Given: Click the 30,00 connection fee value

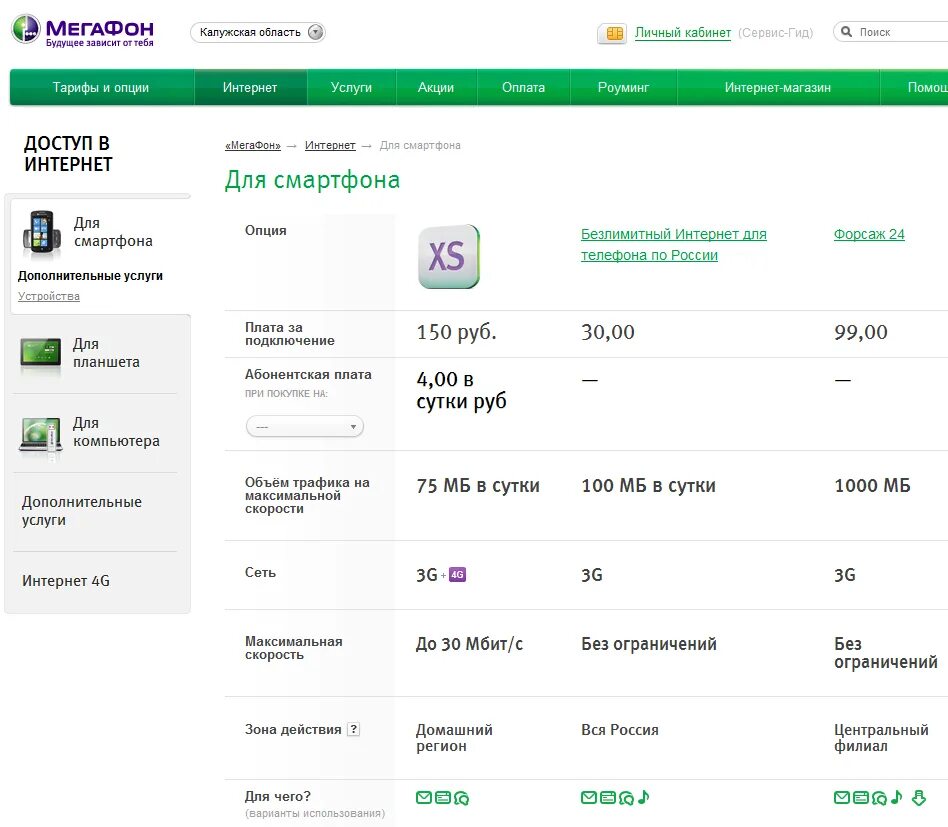Looking at the screenshot, I should (x=608, y=332).
